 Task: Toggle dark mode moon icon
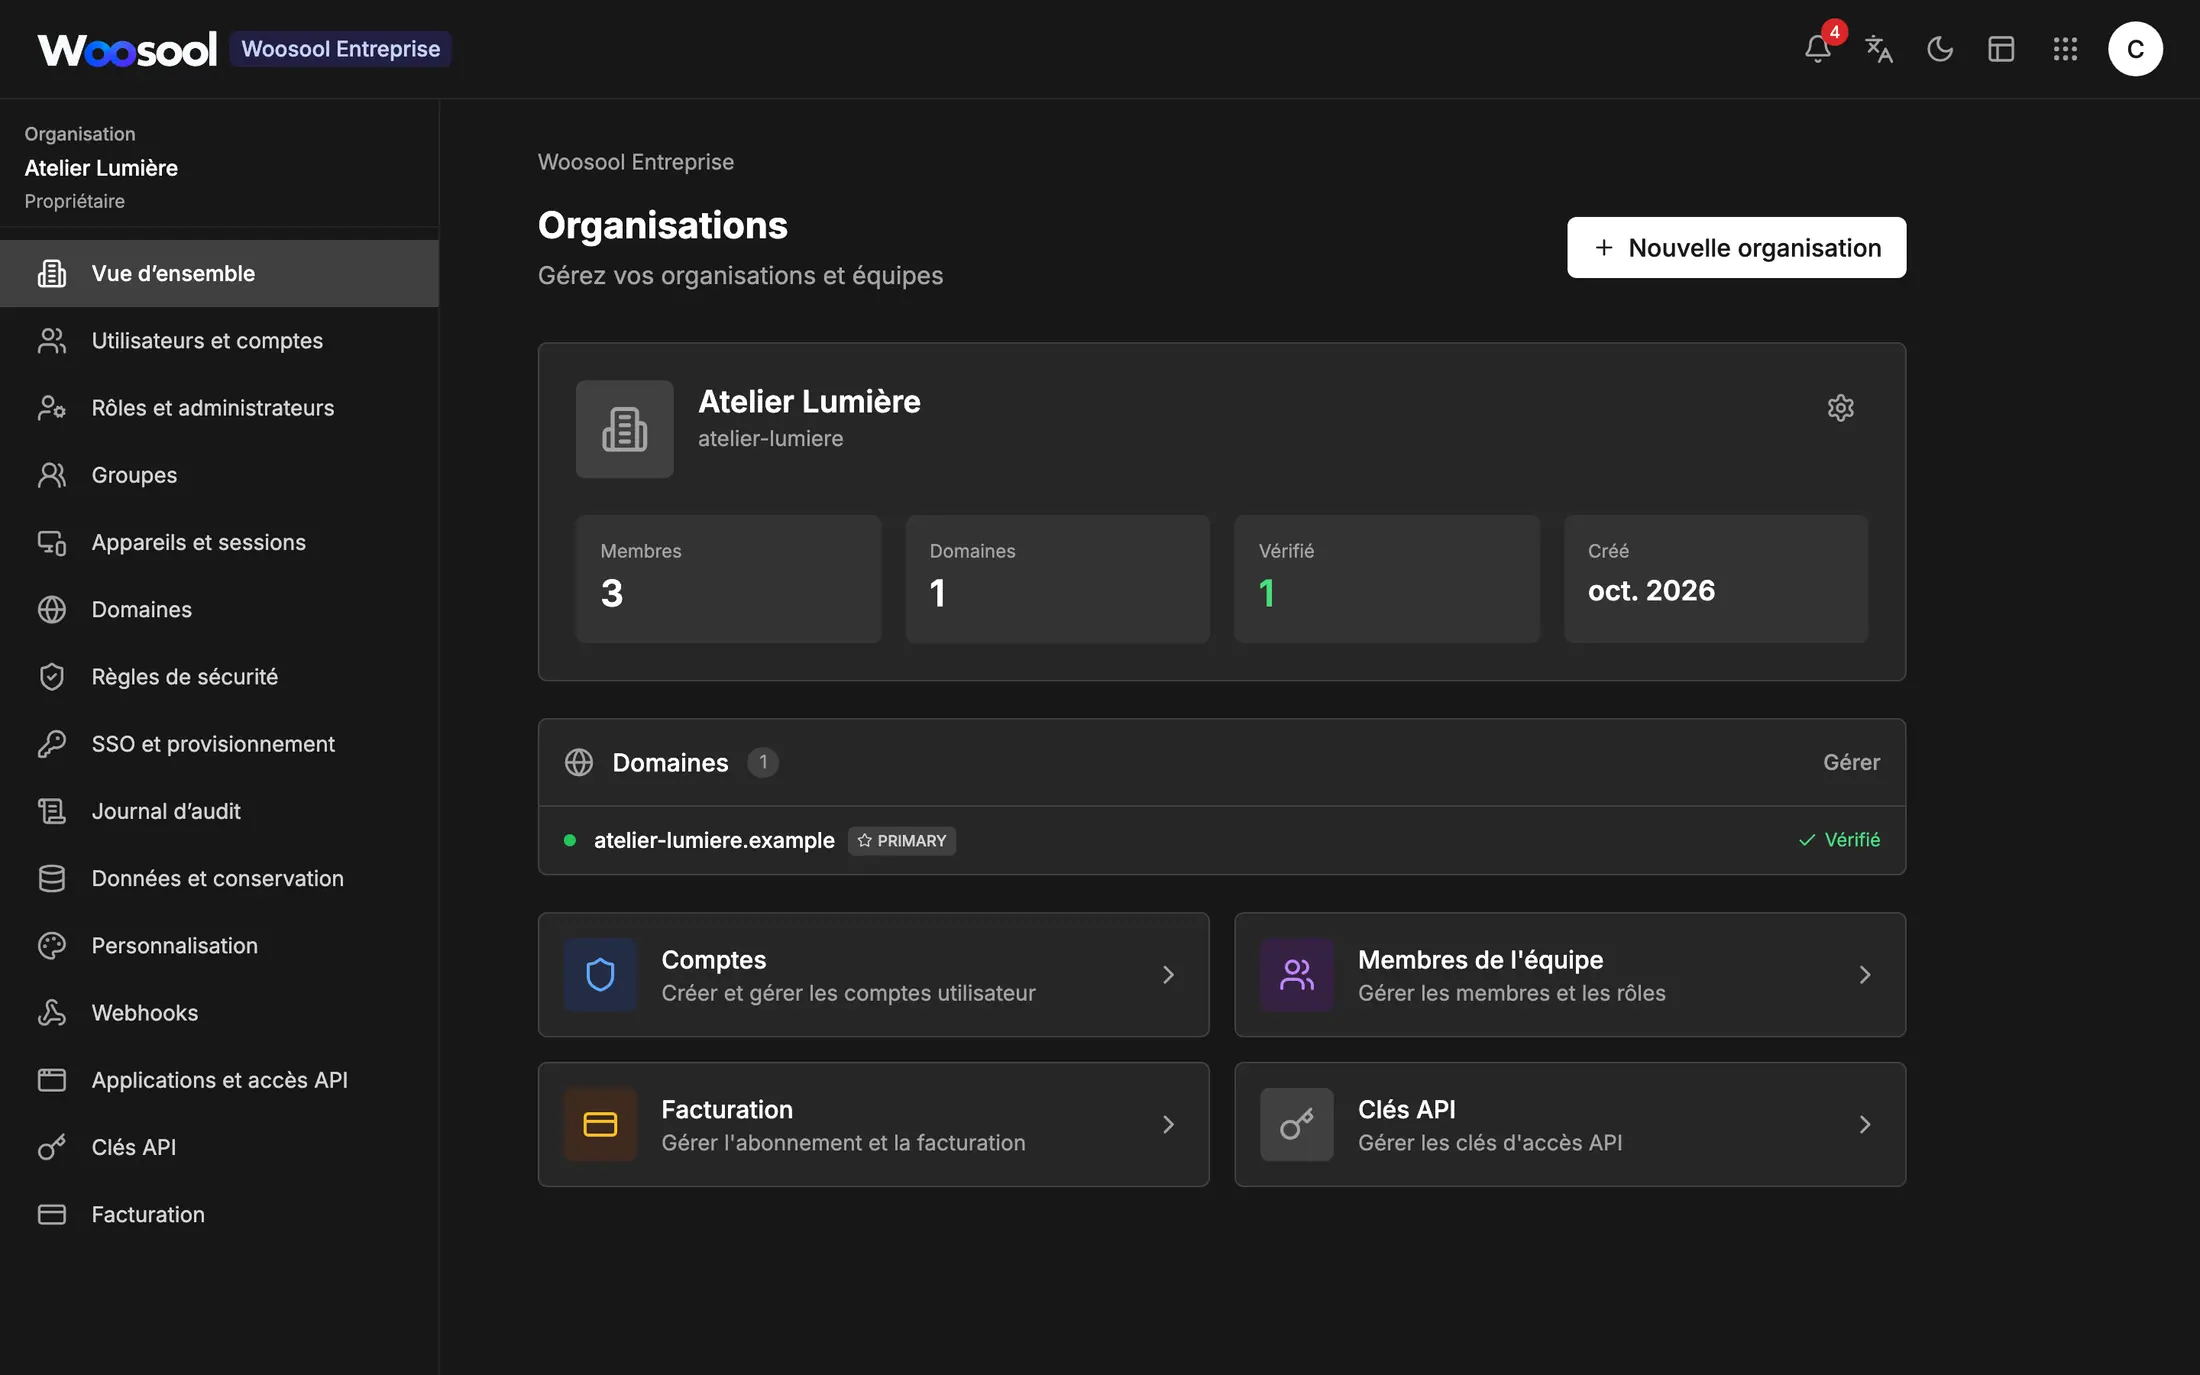(1940, 49)
